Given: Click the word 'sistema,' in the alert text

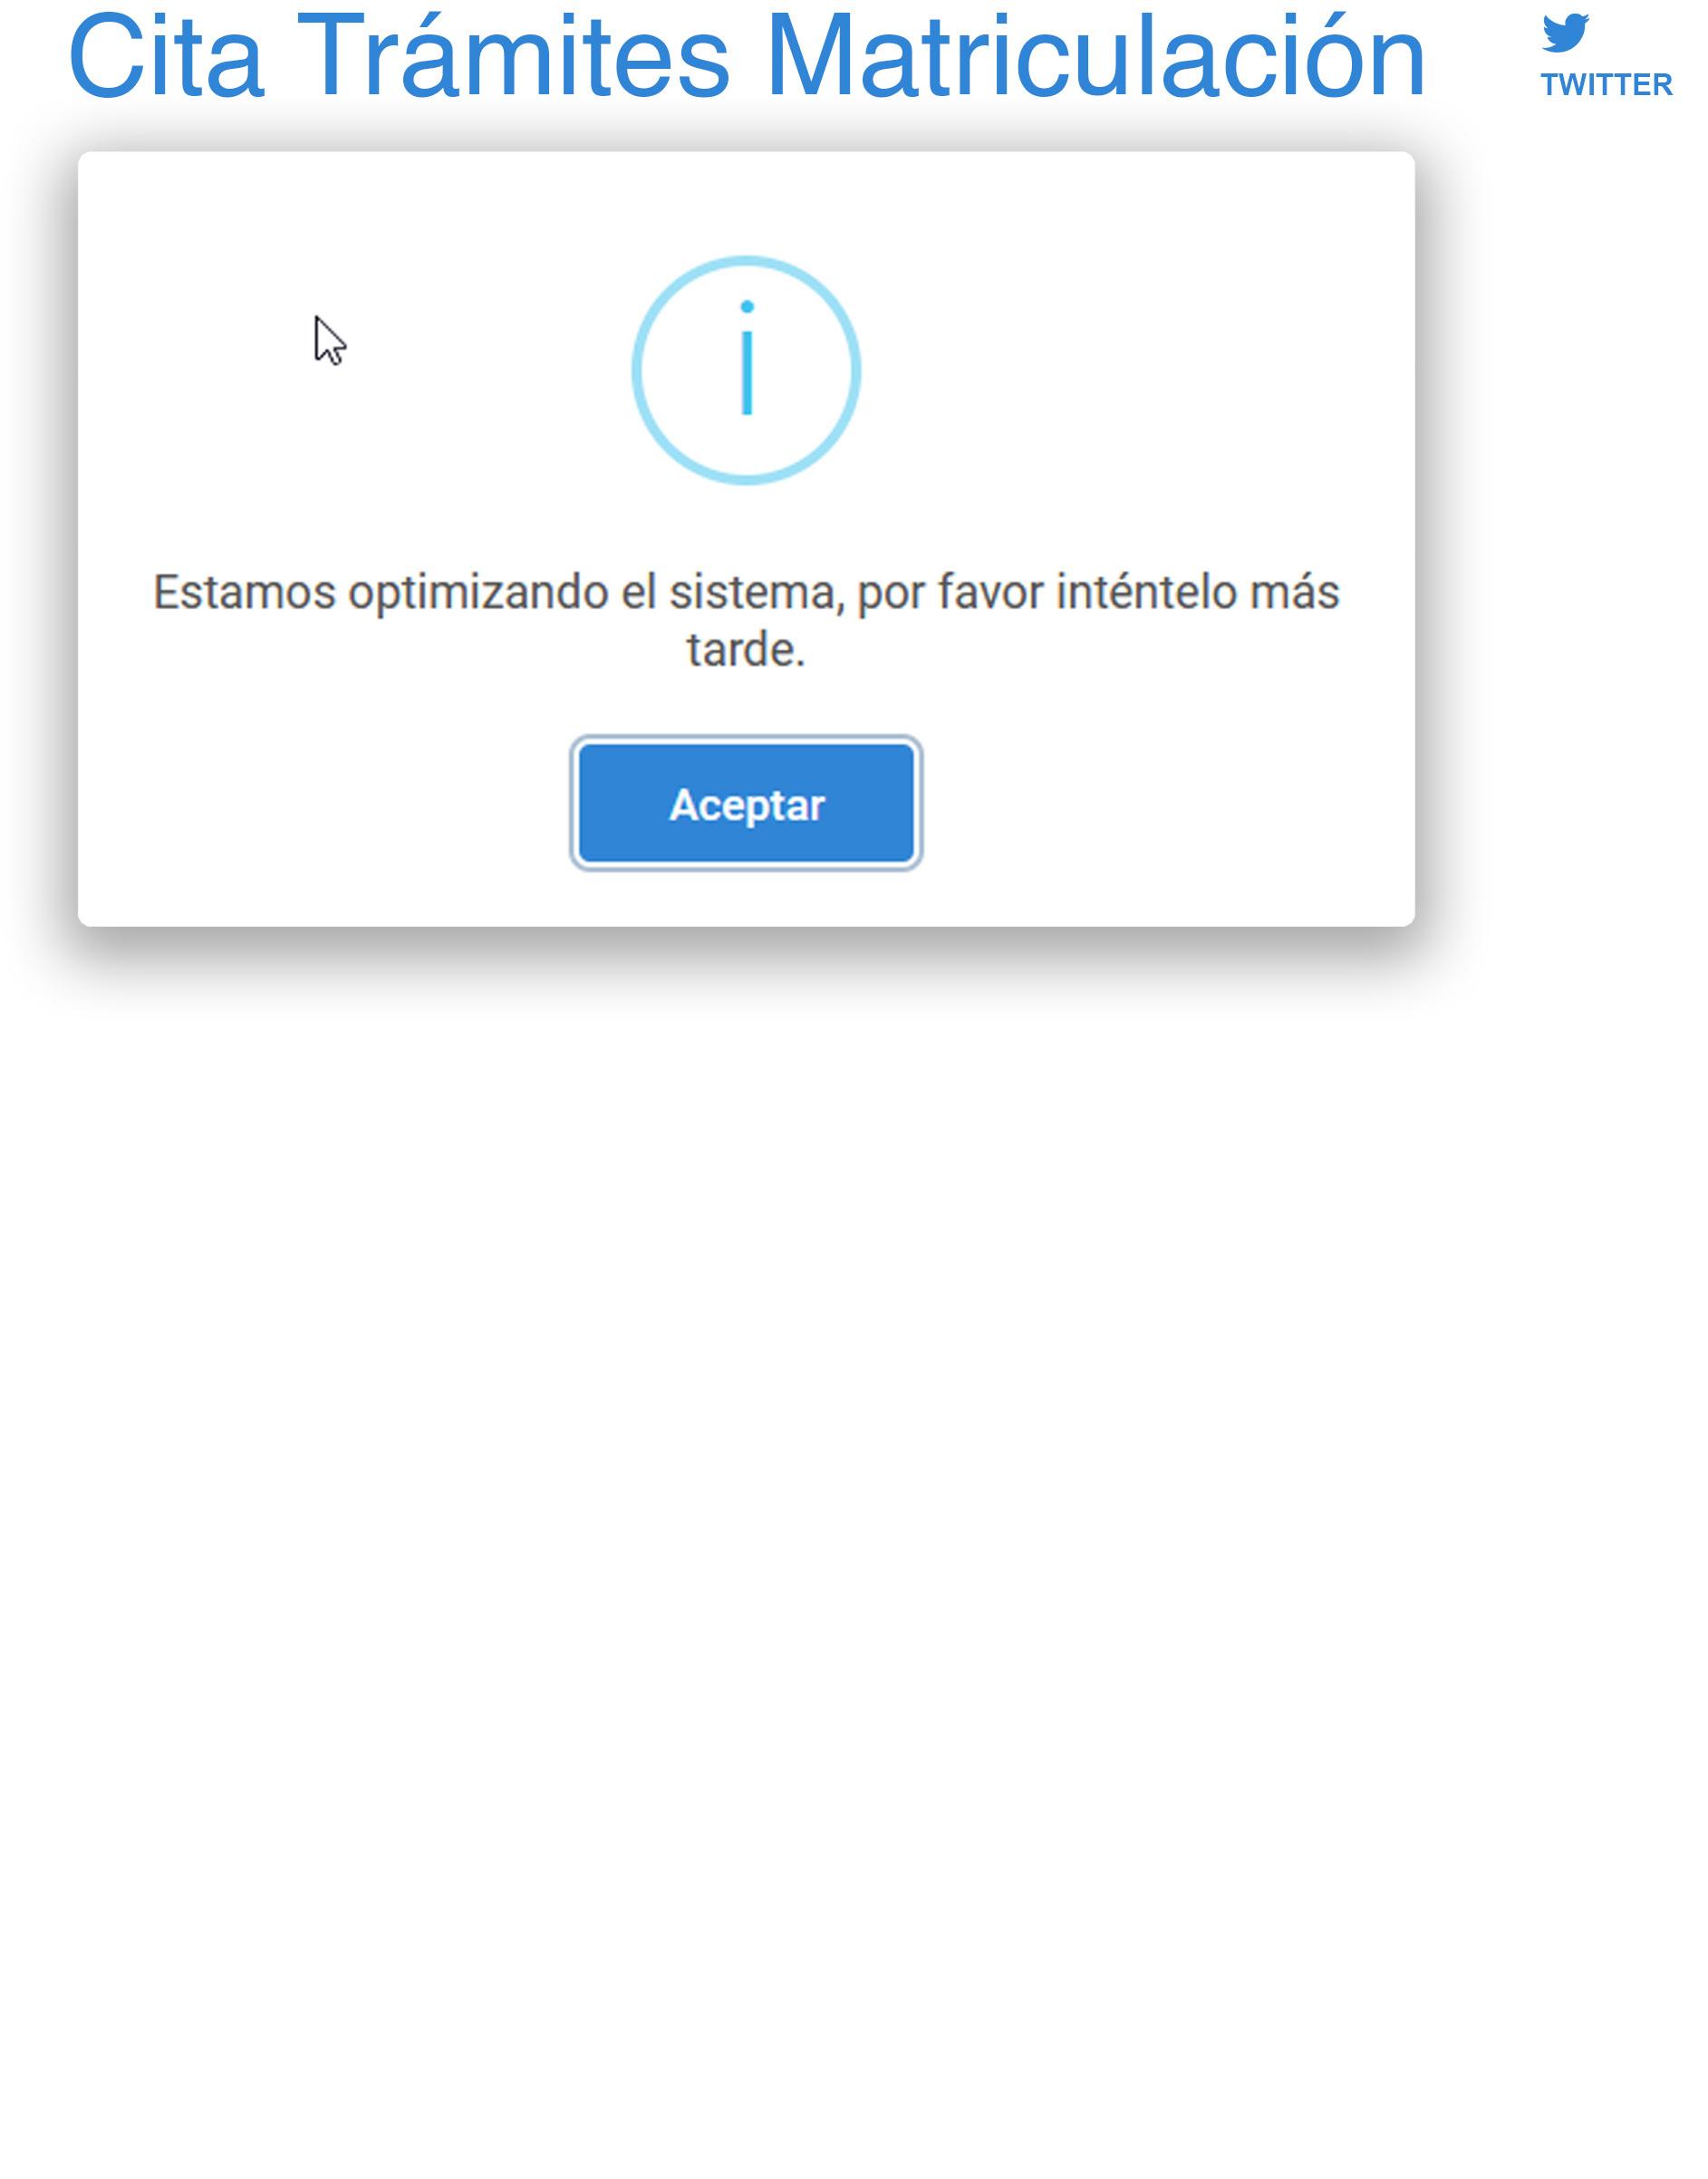Looking at the screenshot, I should click(757, 593).
